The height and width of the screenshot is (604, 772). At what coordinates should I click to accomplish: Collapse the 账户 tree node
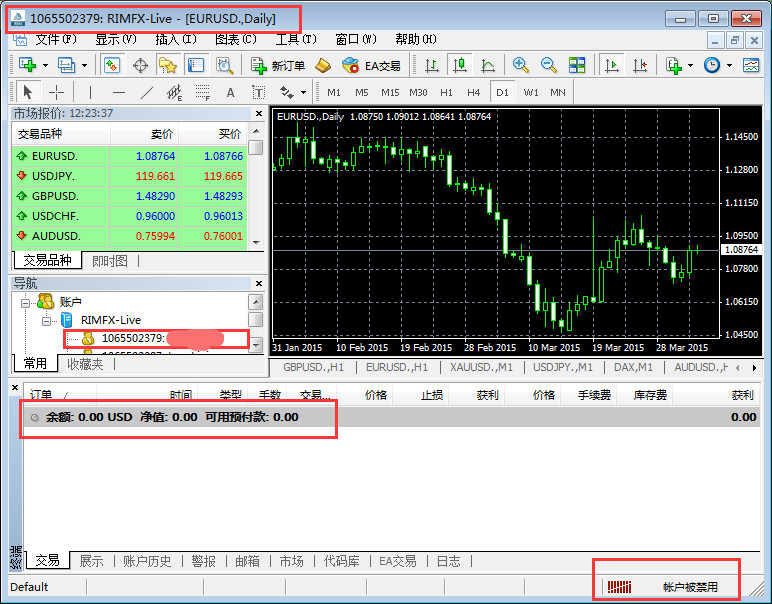click(x=25, y=303)
